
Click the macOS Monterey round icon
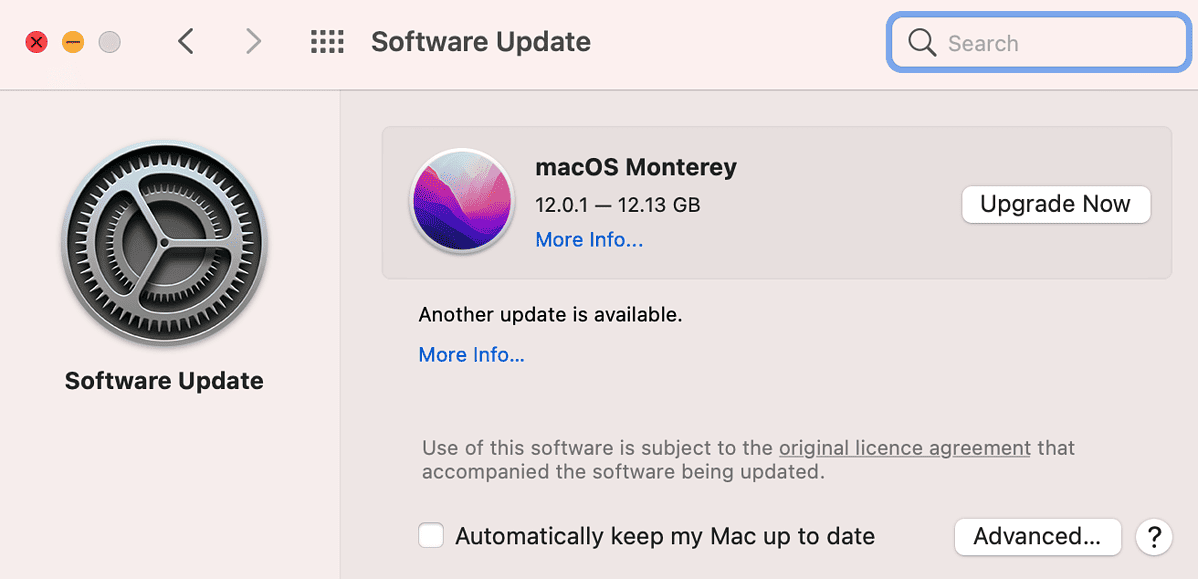461,201
